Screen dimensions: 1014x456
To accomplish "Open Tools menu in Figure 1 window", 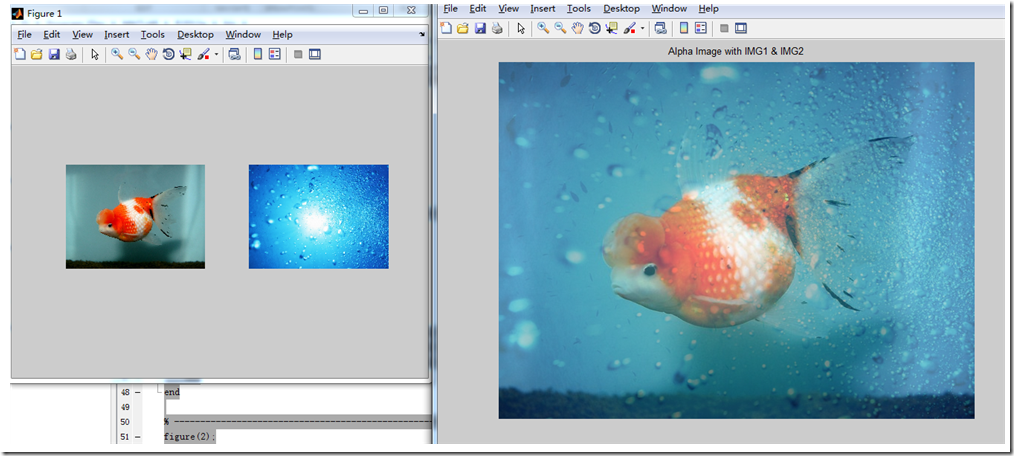I will coord(153,34).
